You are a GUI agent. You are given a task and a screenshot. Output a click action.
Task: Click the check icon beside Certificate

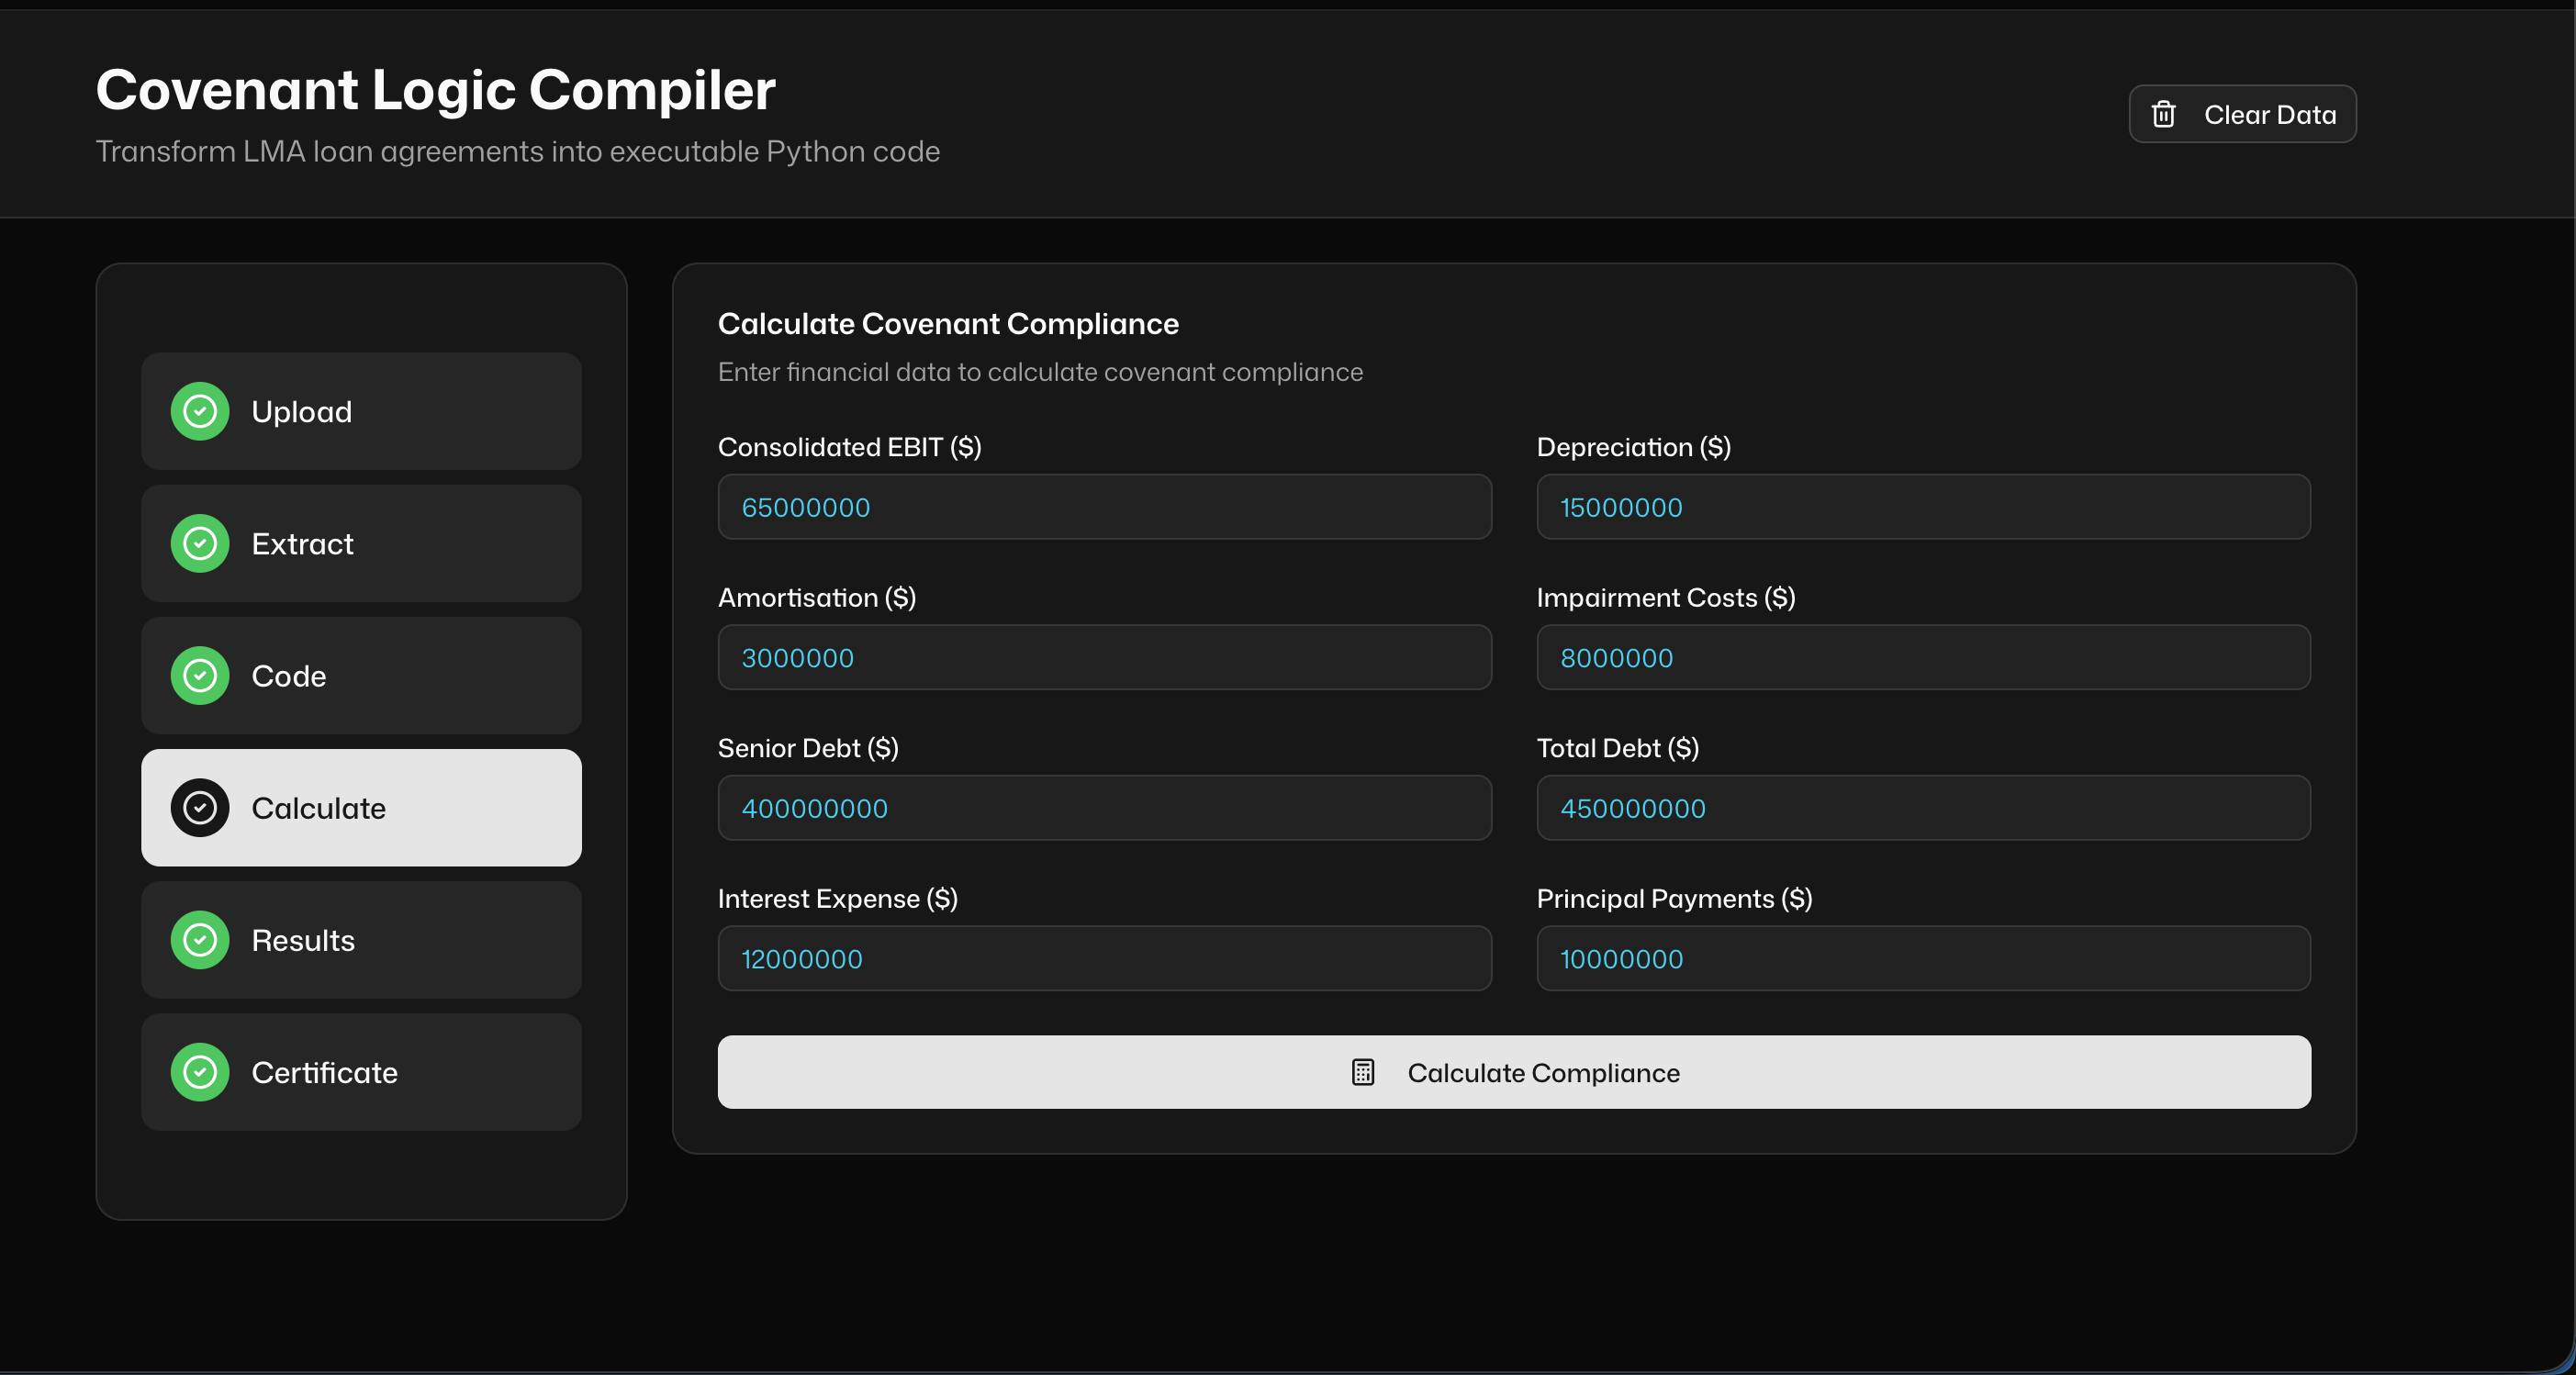click(x=200, y=1071)
